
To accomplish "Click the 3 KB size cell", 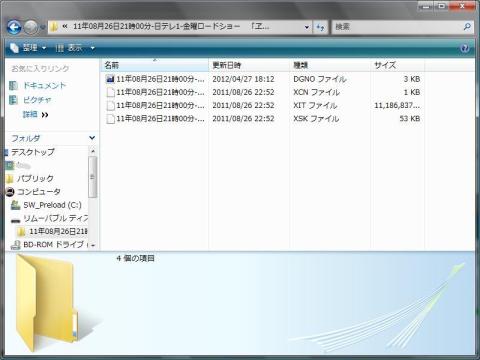I will point(412,79).
